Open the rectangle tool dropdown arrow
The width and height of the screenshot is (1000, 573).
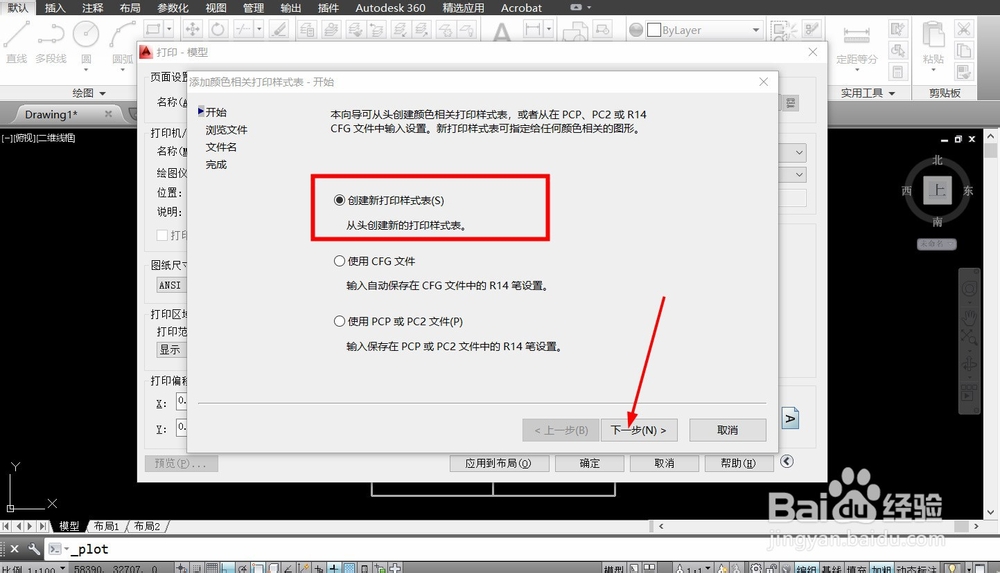tap(169, 29)
